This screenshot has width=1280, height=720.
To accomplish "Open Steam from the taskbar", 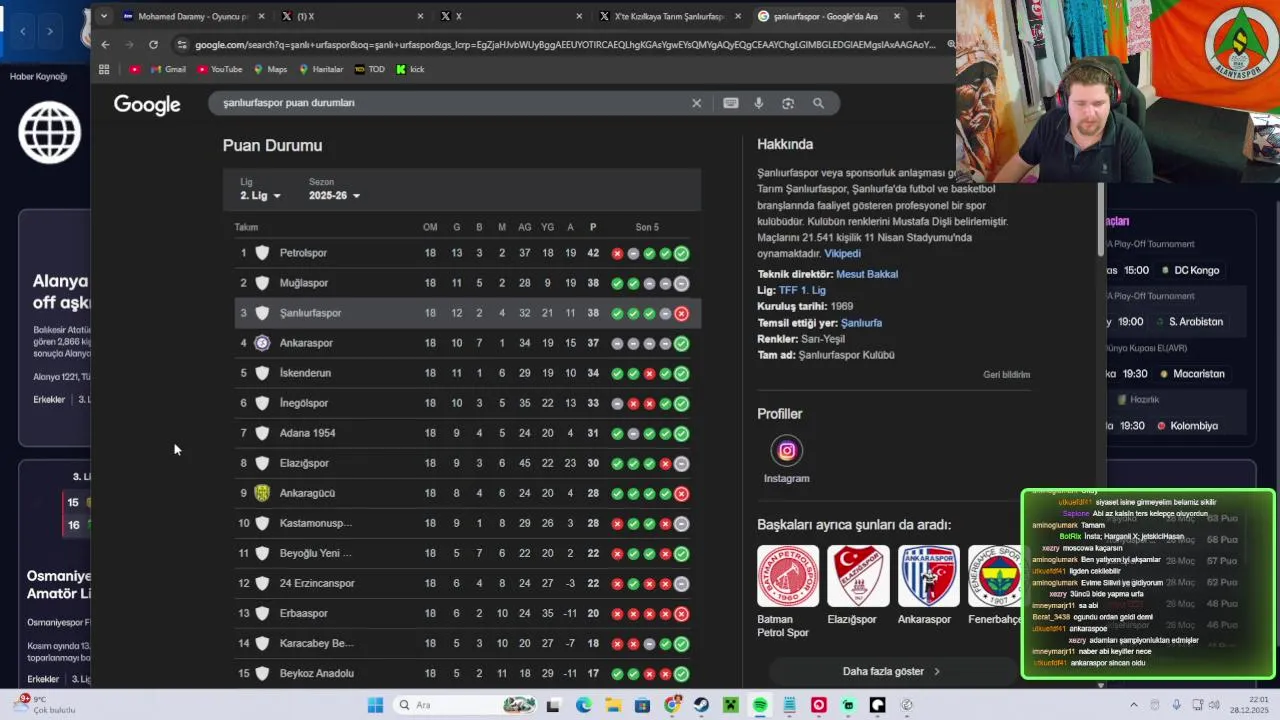I will pyautogui.click(x=701, y=705).
